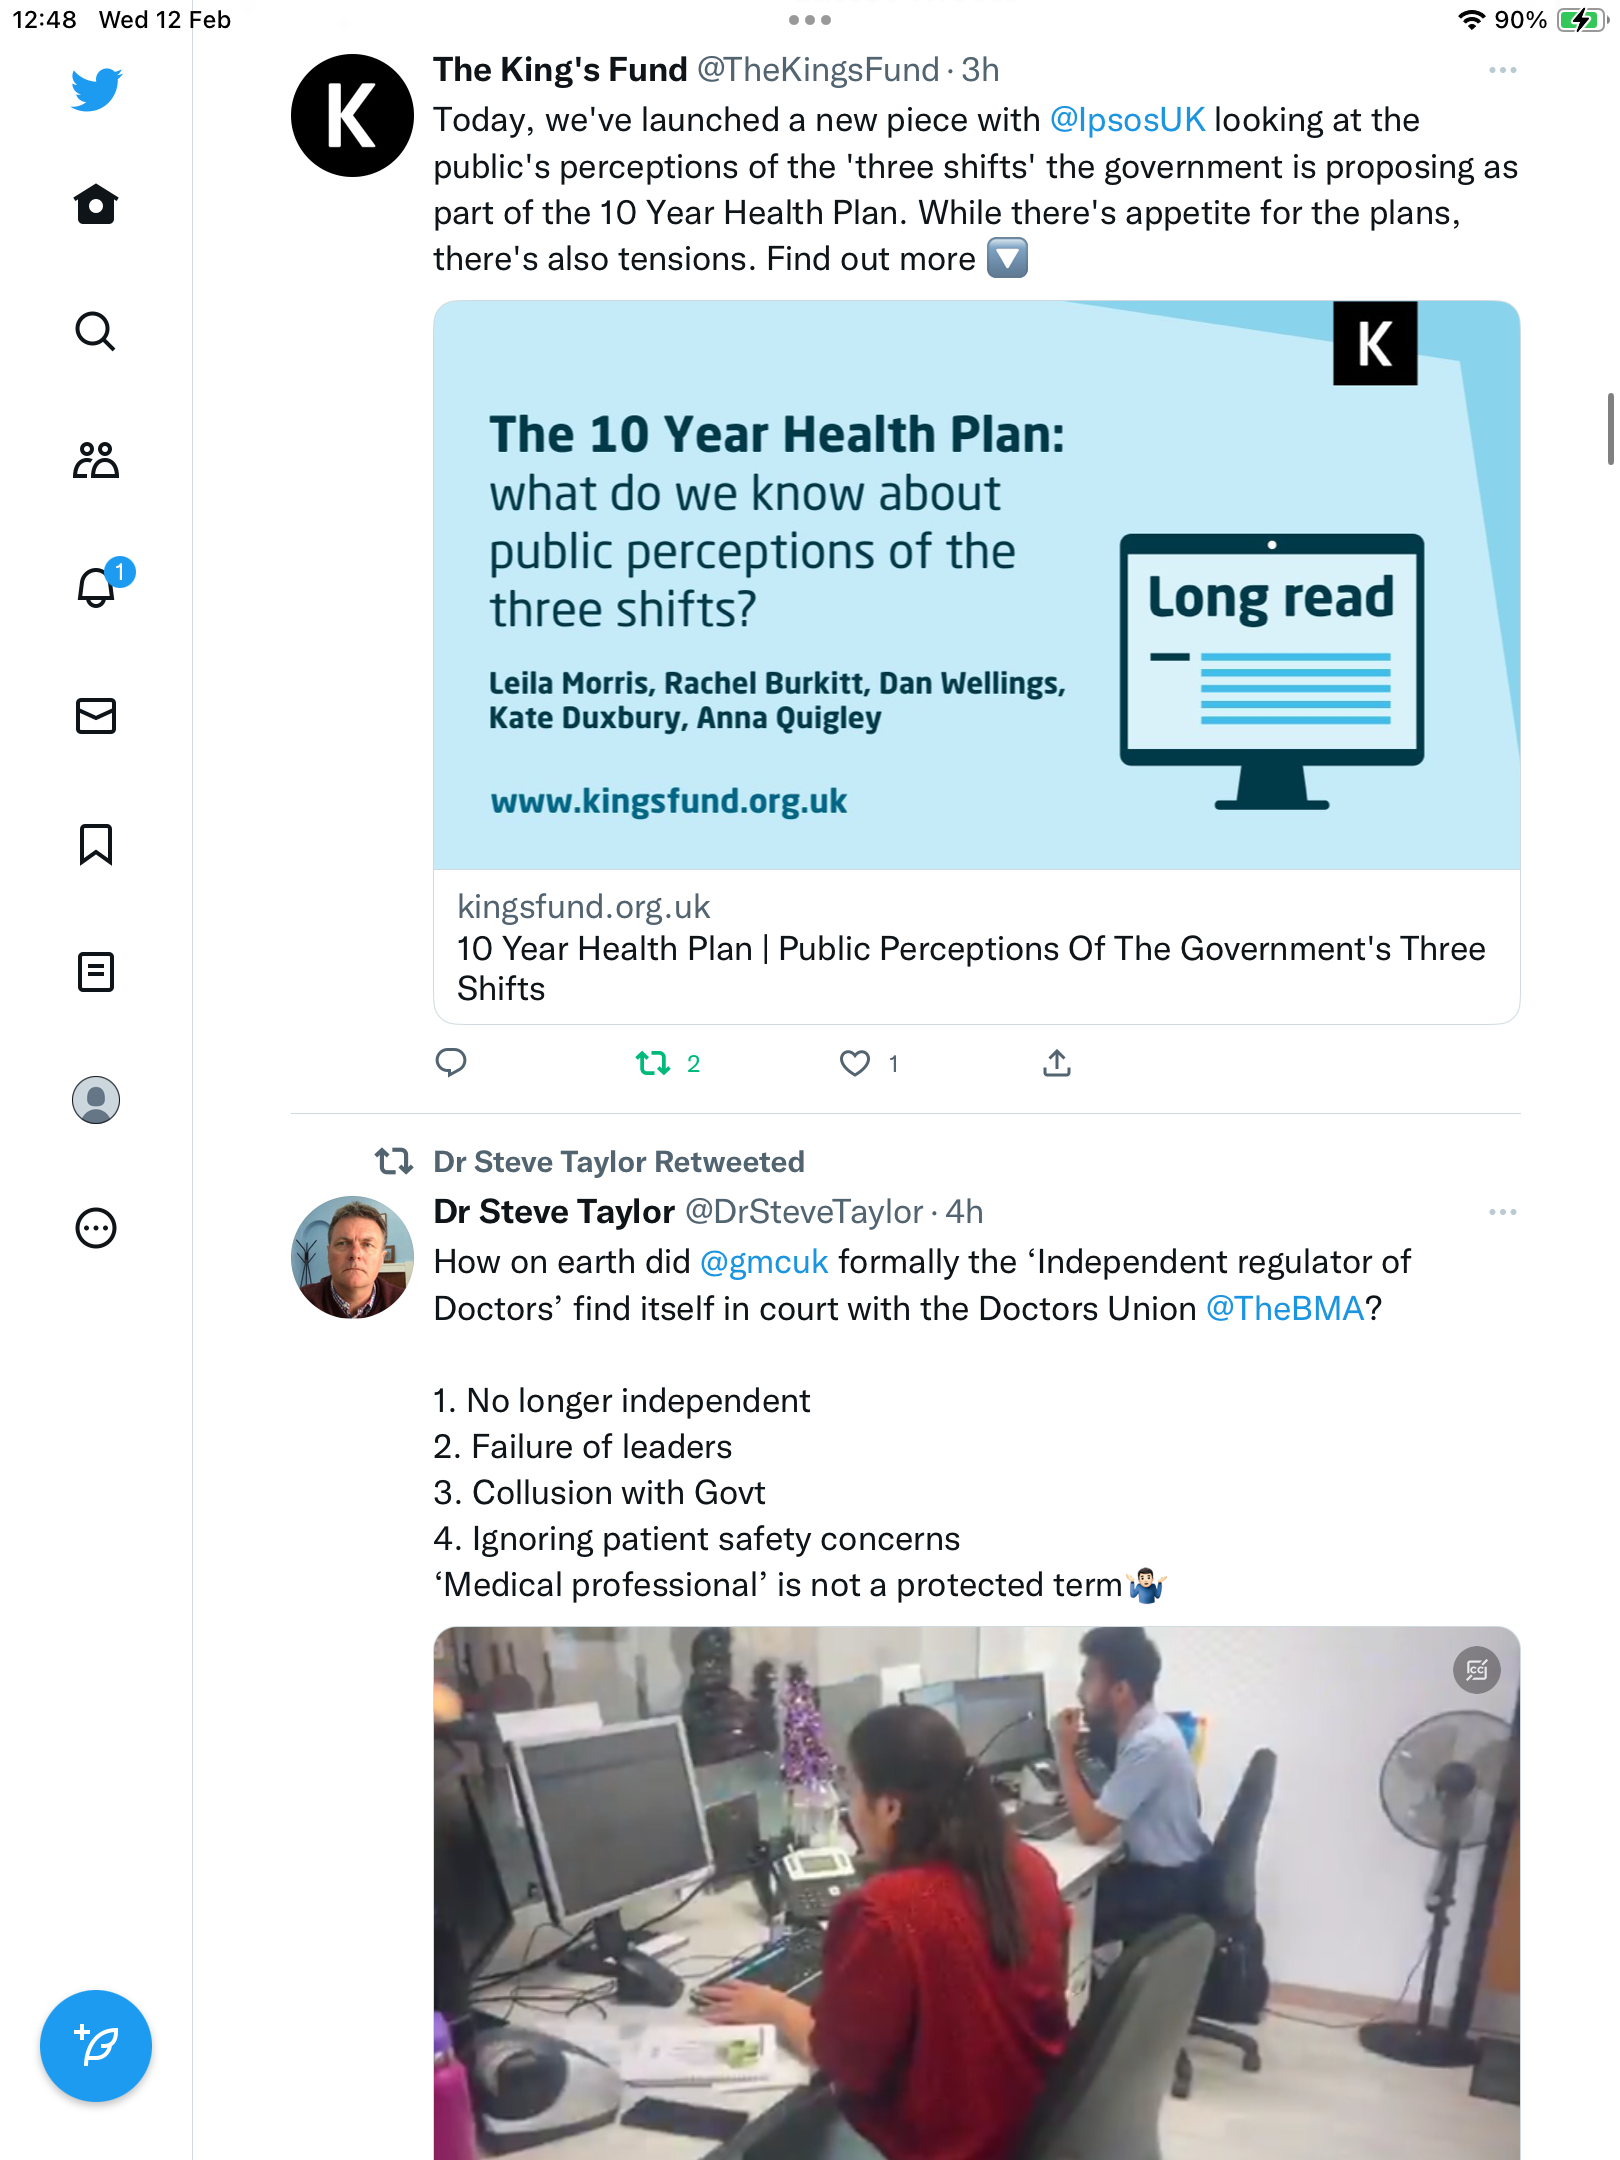This screenshot has height=2160, width=1620.
Task: Open the @TheBMA mention link
Action: click(1285, 1309)
